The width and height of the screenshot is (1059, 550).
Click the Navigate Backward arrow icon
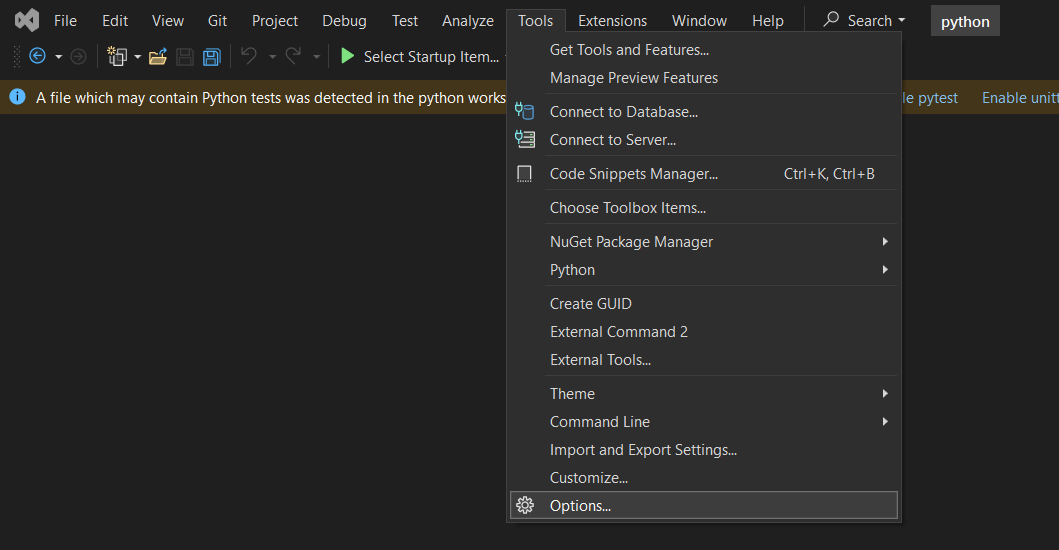[38, 56]
